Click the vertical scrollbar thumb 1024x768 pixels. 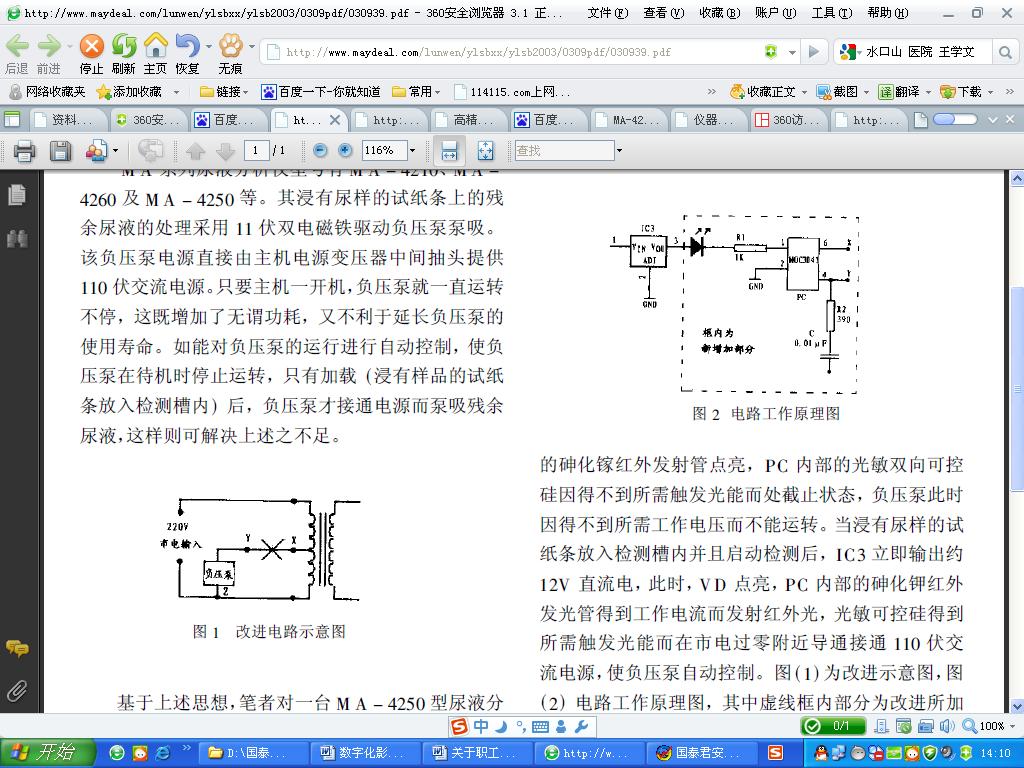[1017, 388]
